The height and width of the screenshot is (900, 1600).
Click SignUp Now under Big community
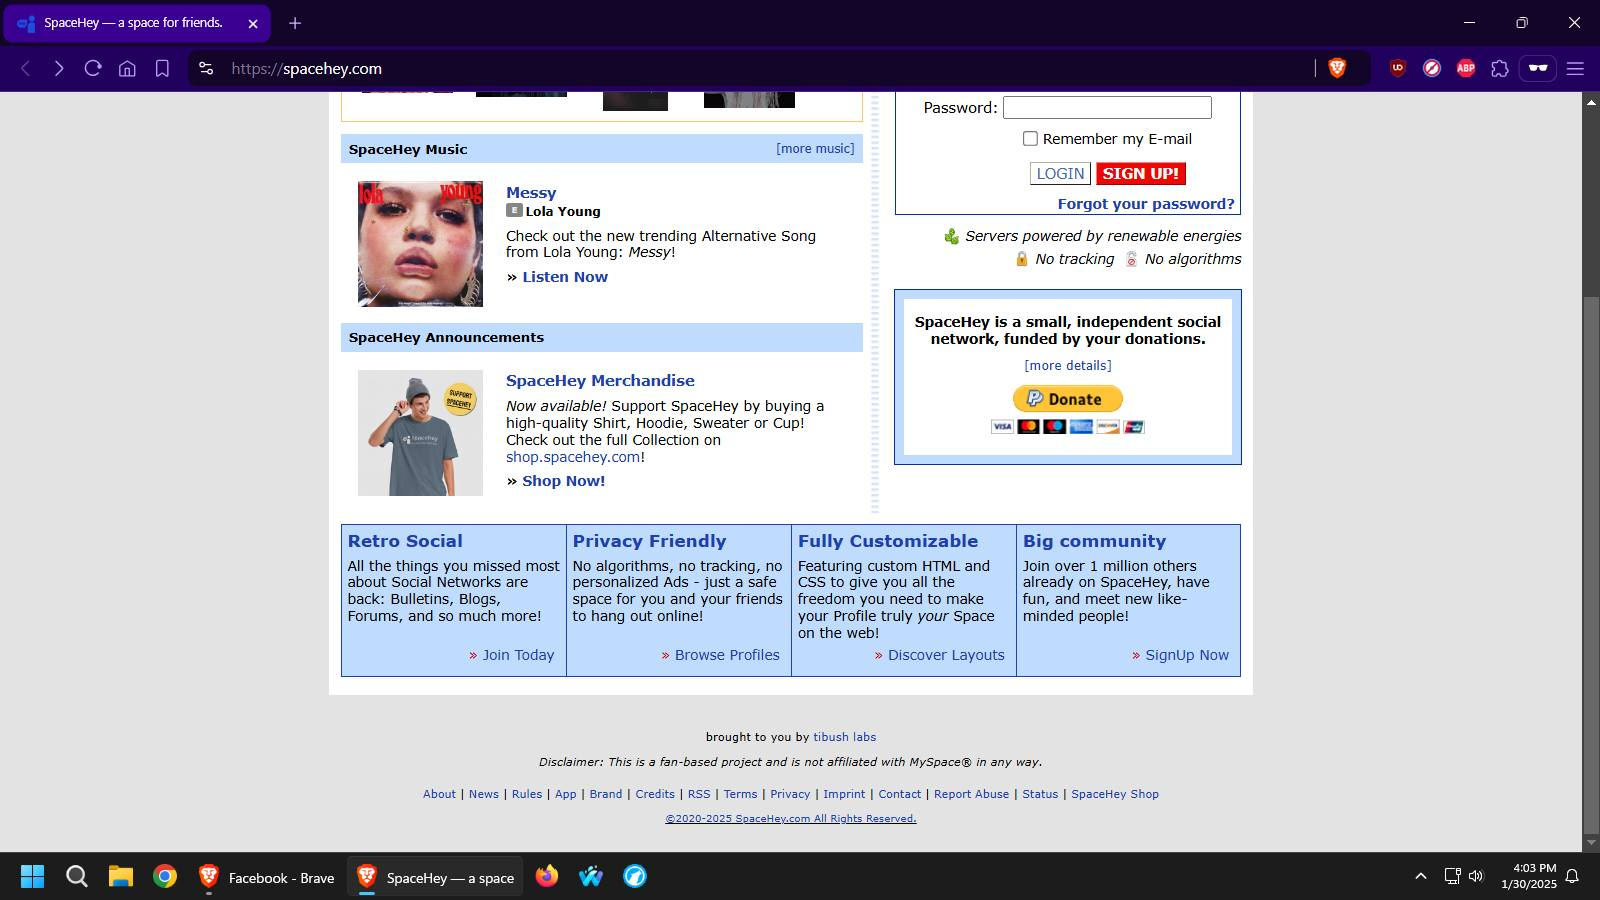coord(1187,655)
